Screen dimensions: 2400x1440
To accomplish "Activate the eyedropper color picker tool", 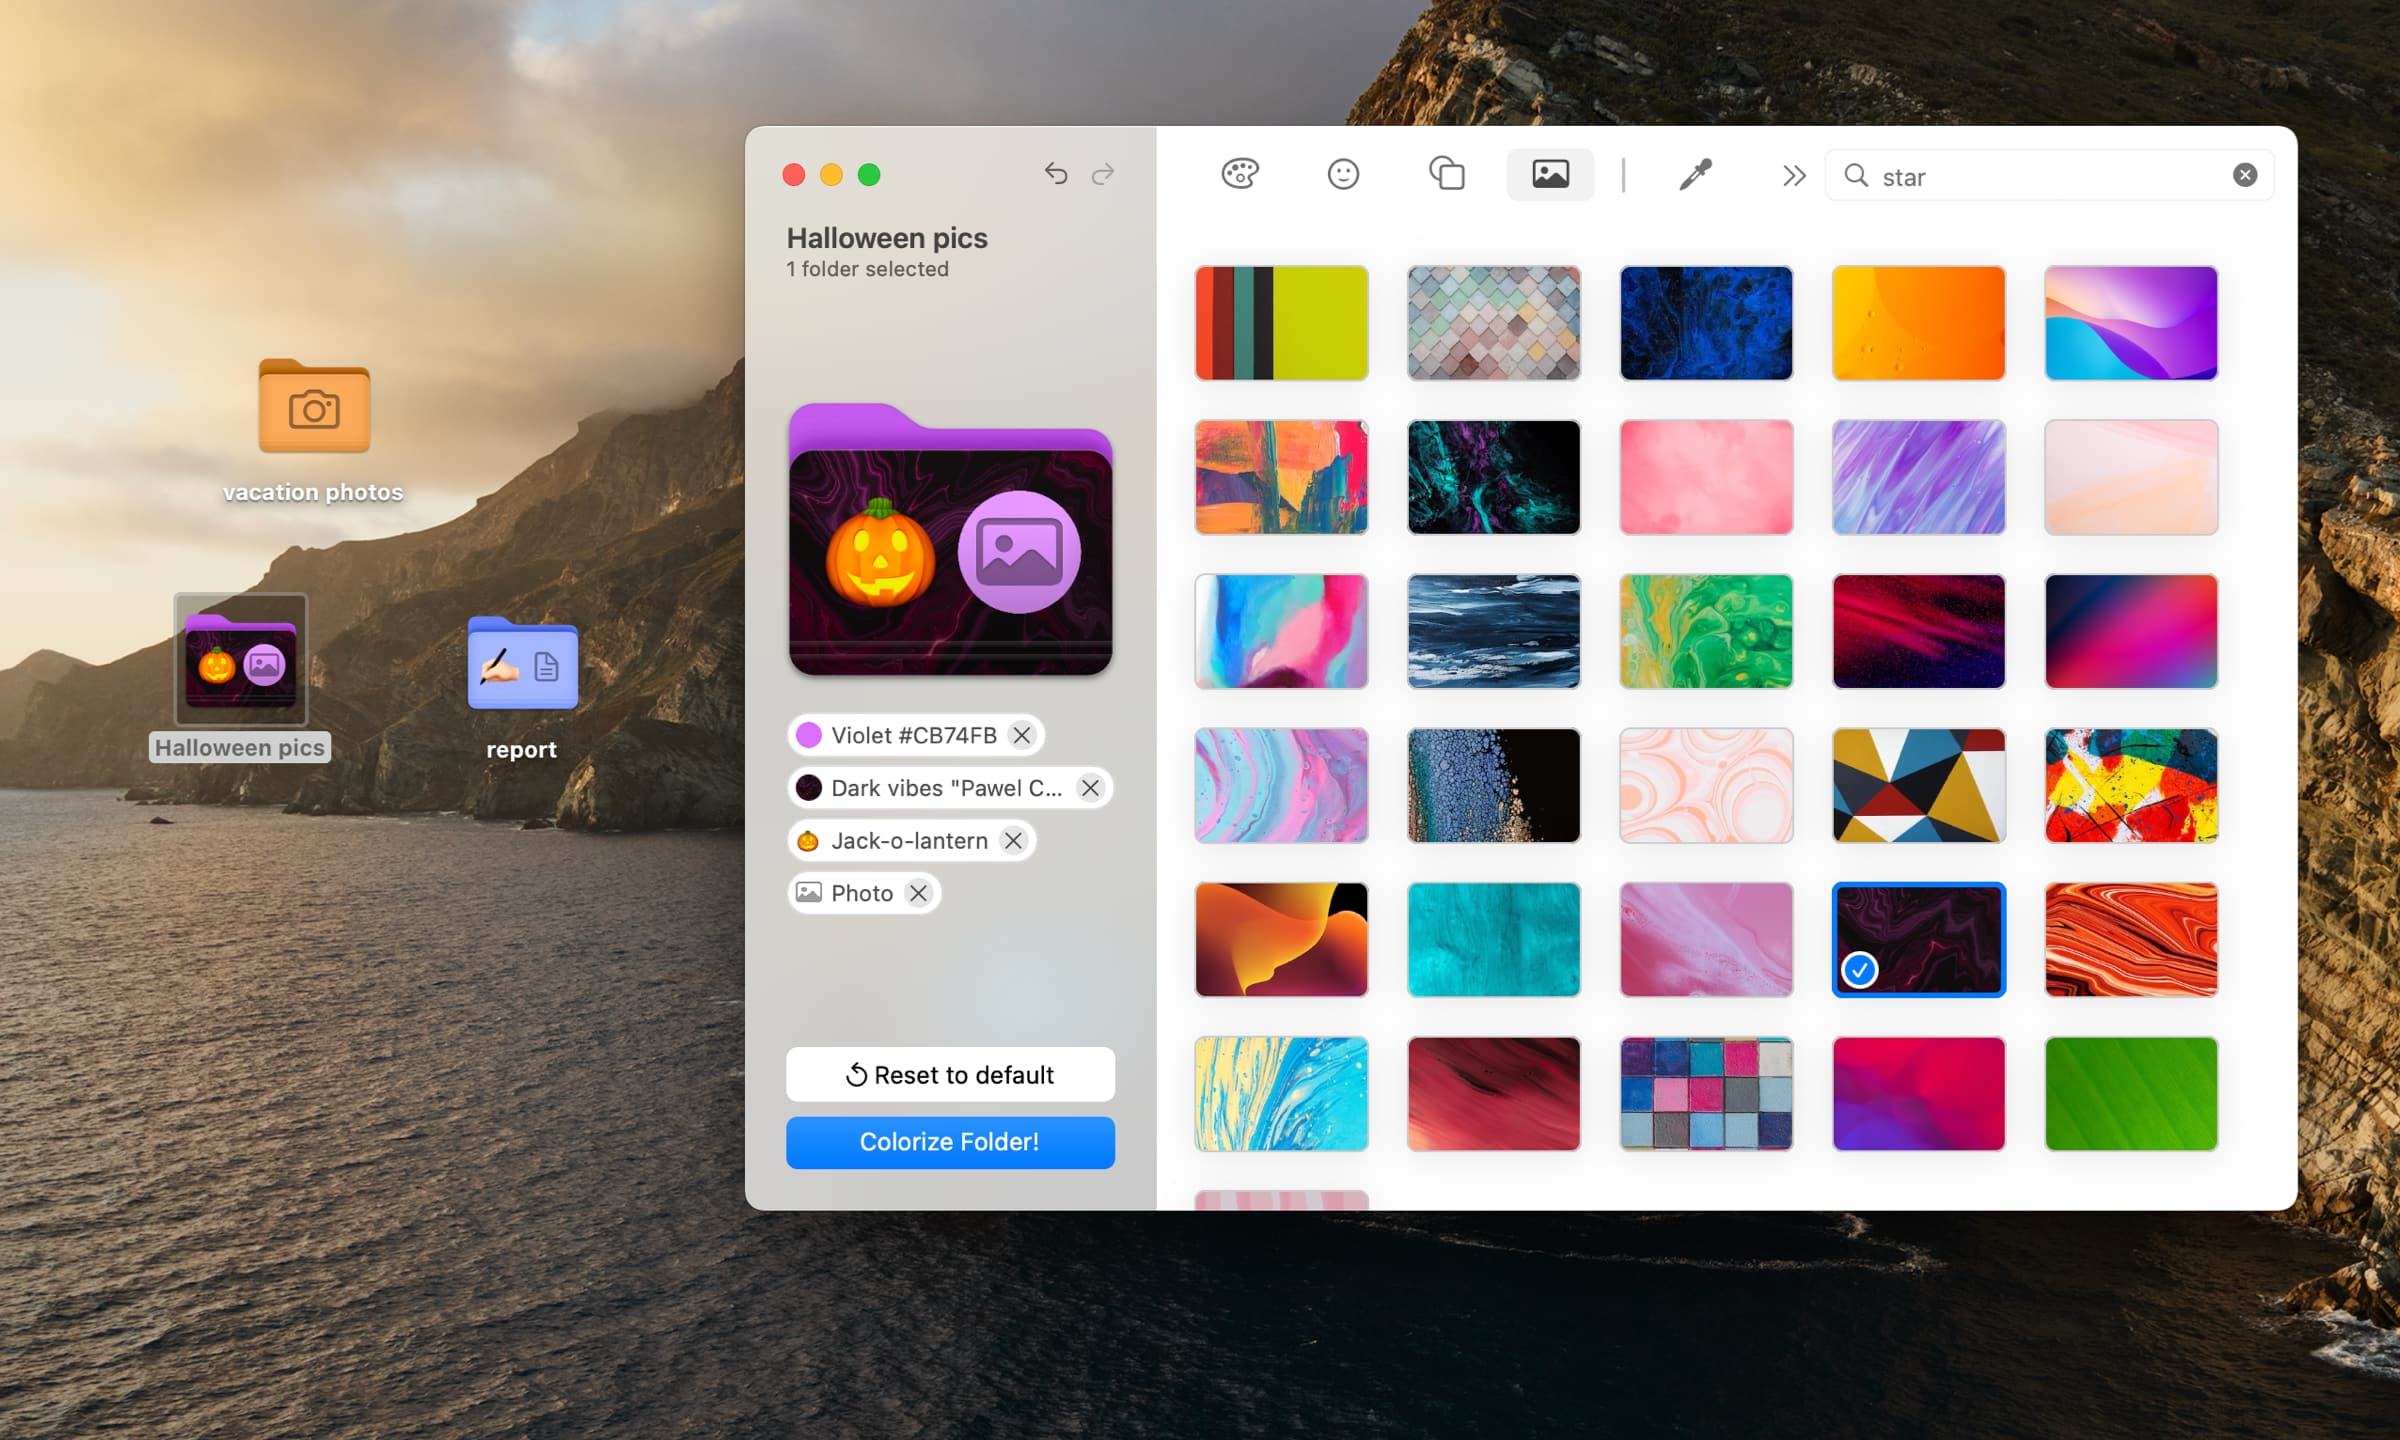I will pyautogui.click(x=1697, y=174).
